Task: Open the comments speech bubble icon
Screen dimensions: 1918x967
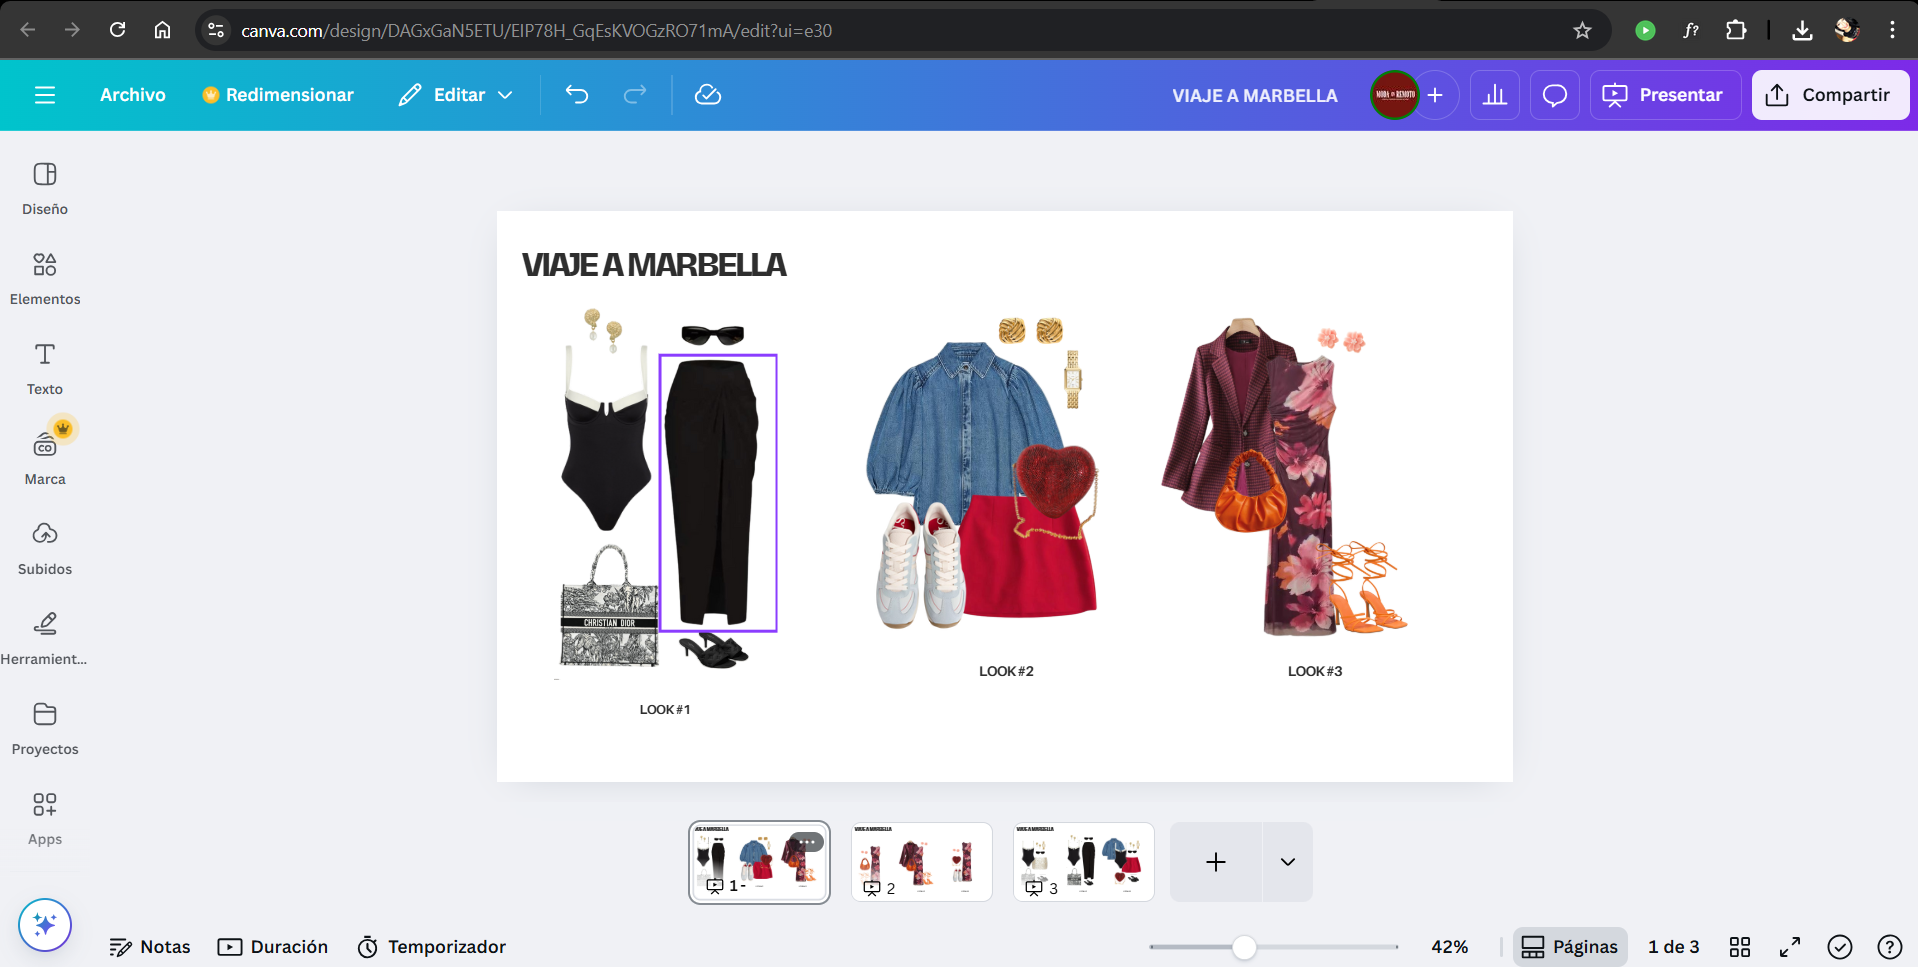Action: pos(1555,95)
